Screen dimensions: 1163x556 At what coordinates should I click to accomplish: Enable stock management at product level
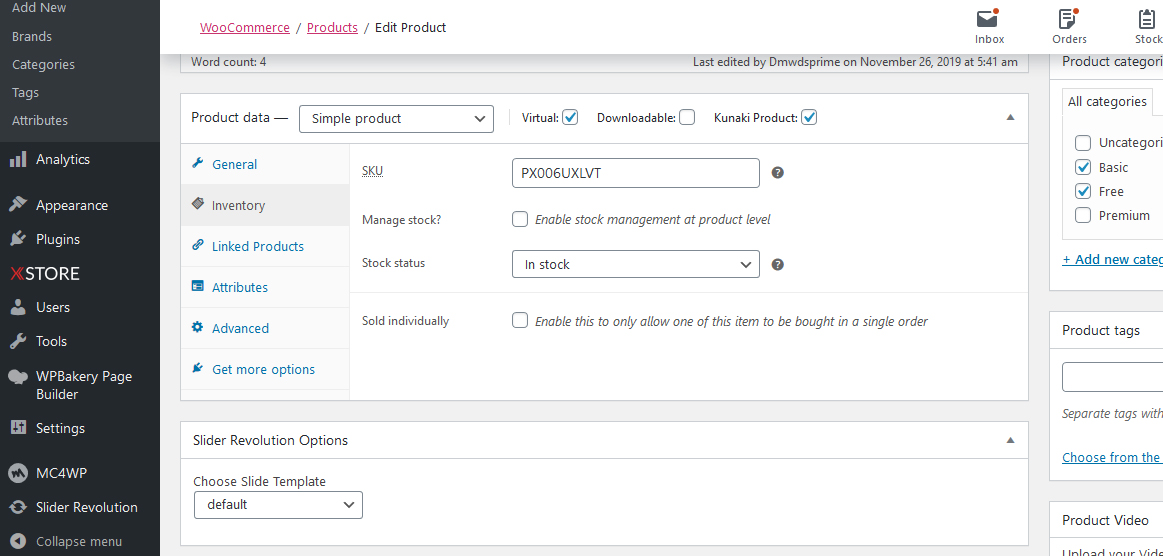[x=520, y=219]
